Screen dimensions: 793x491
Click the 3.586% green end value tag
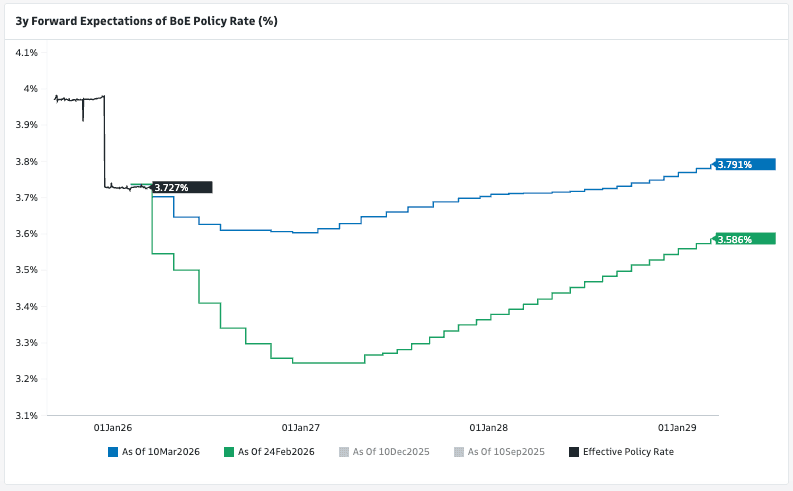(x=745, y=238)
